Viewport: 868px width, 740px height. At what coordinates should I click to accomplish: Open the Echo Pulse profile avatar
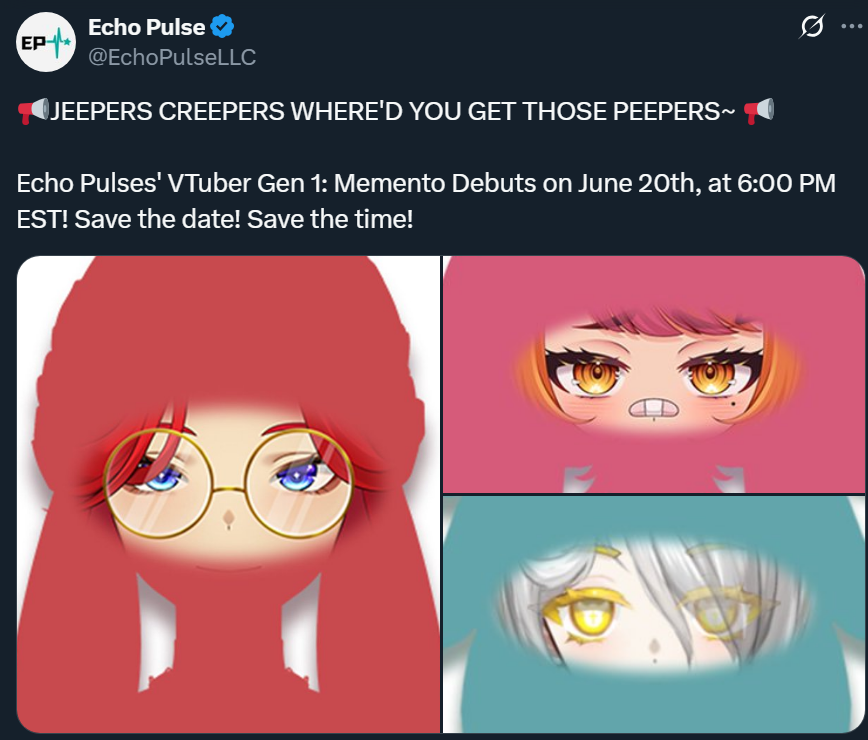[x=46, y=42]
